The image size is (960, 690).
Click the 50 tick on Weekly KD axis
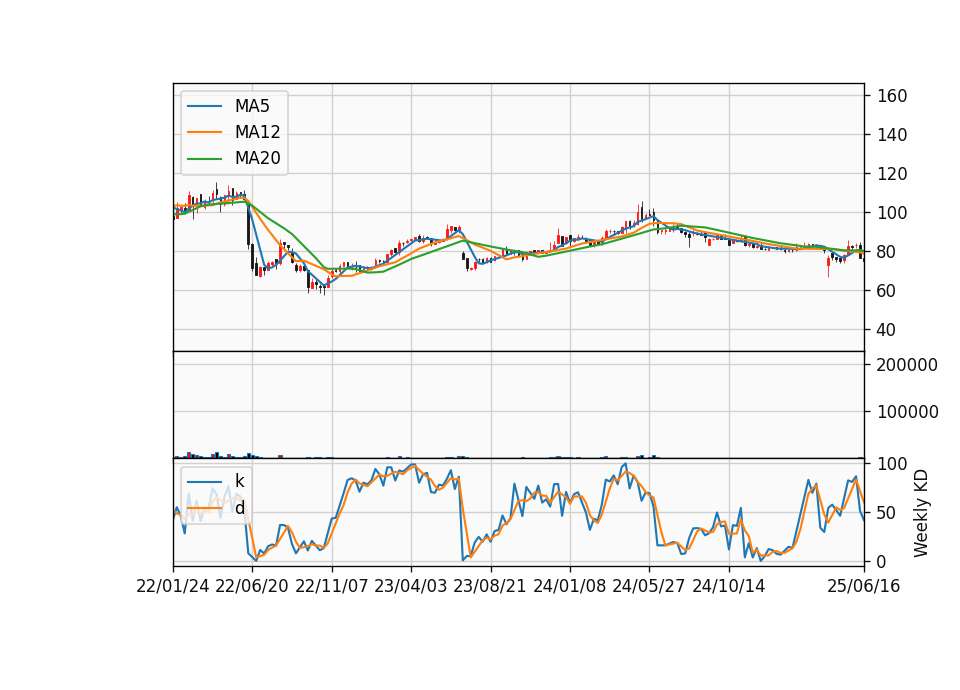click(x=887, y=513)
